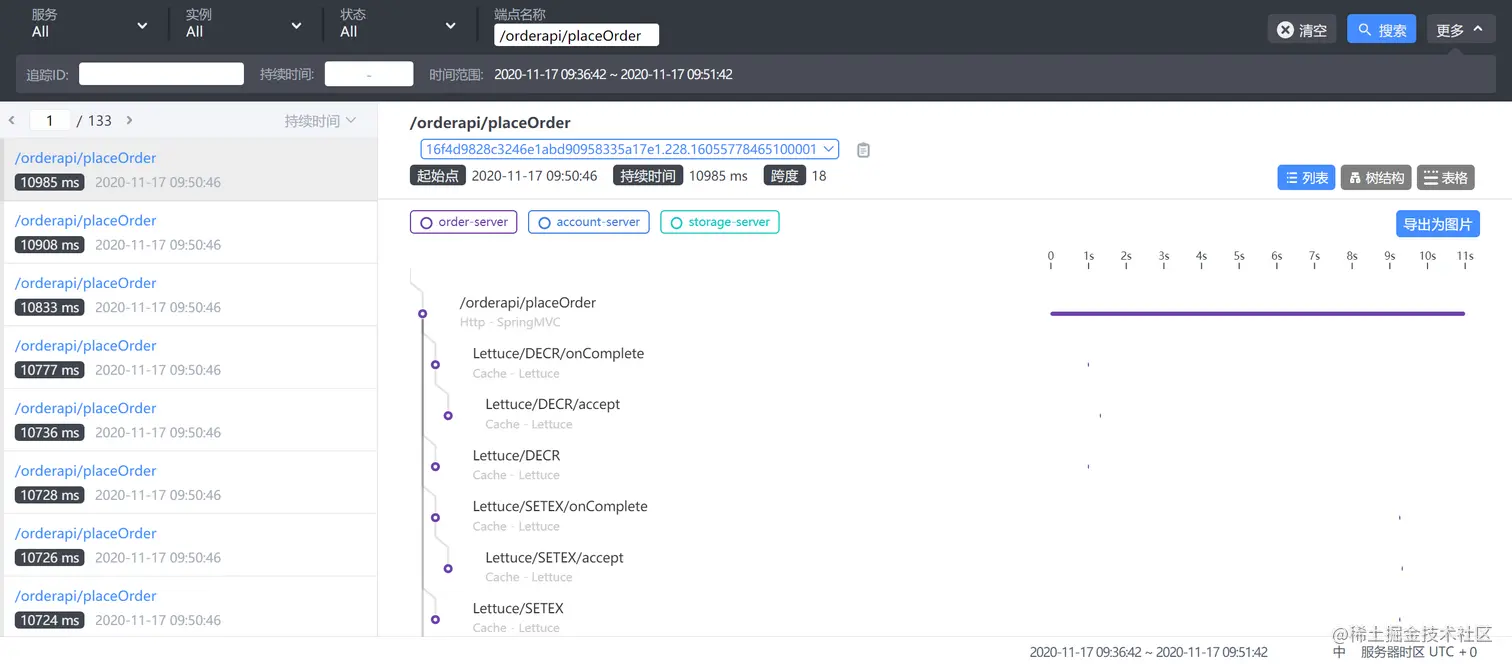Open the 服务 service dropdown

(90, 24)
